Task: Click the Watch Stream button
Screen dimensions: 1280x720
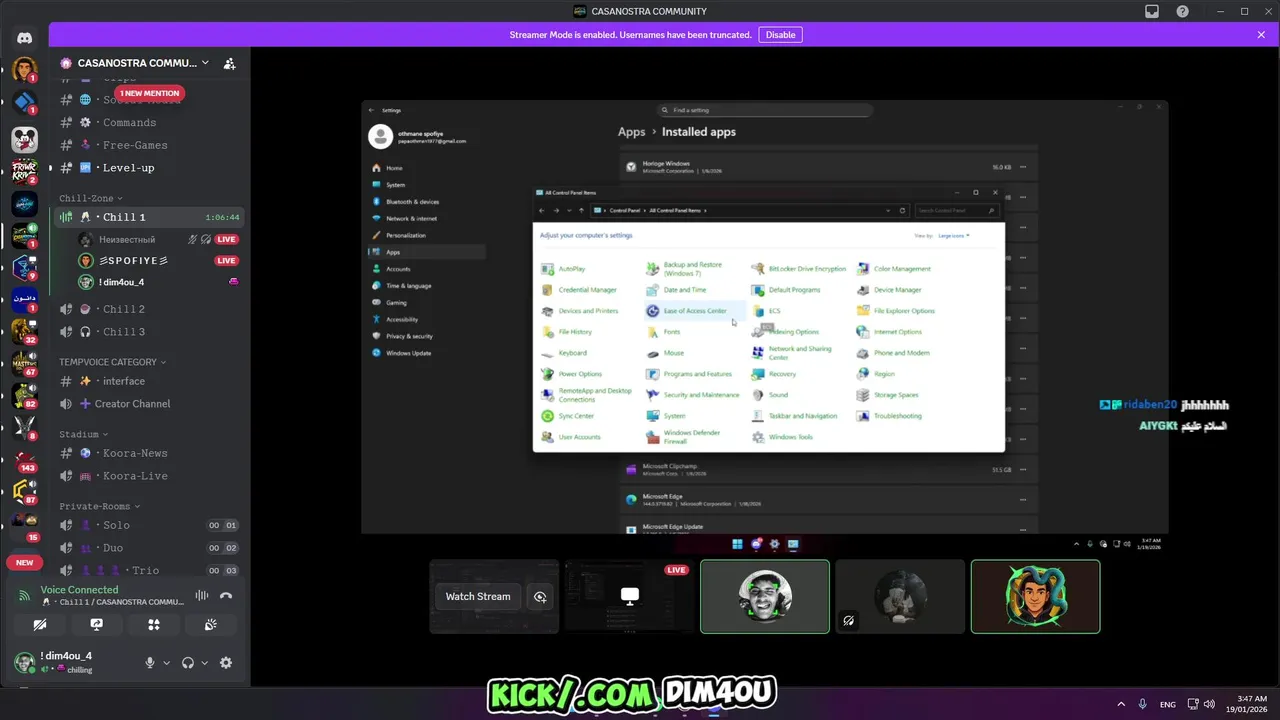Action: pyautogui.click(x=478, y=596)
